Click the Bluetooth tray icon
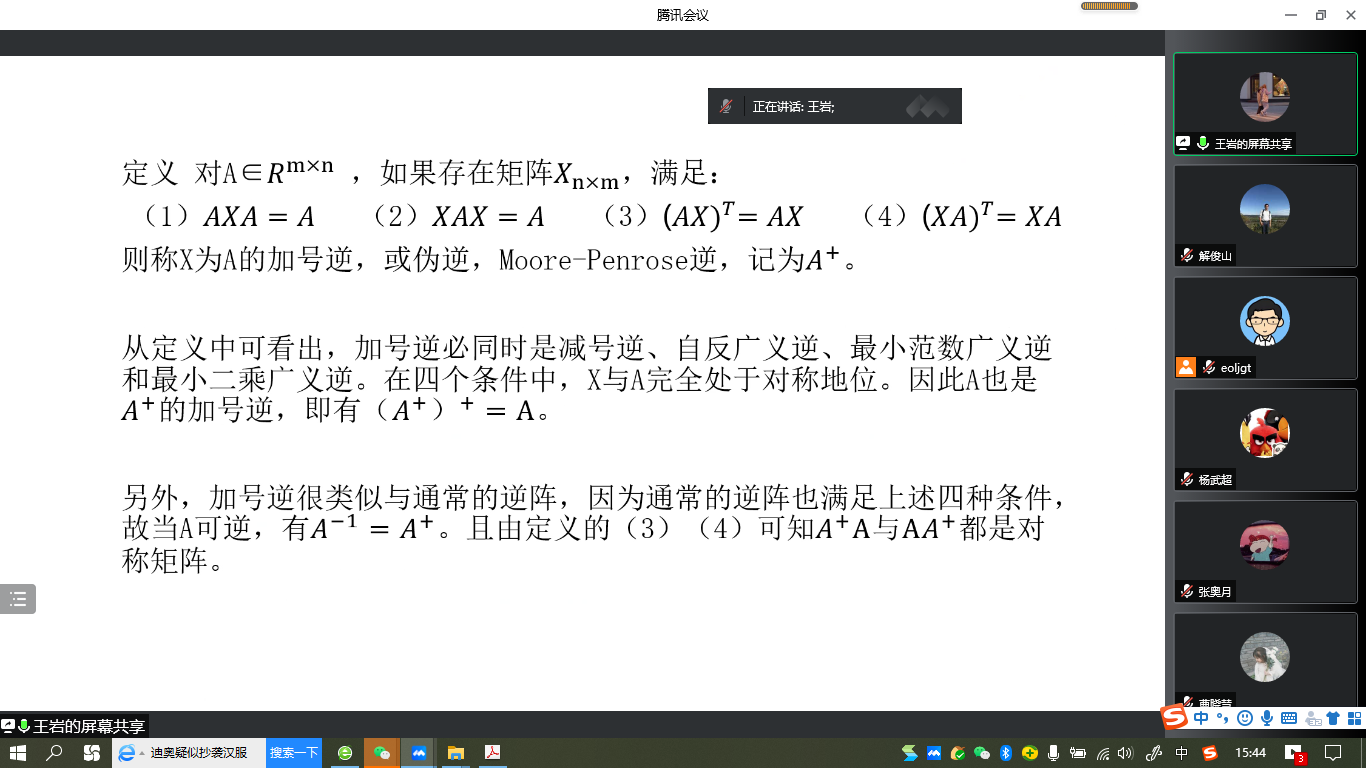 (x=1007, y=753)
